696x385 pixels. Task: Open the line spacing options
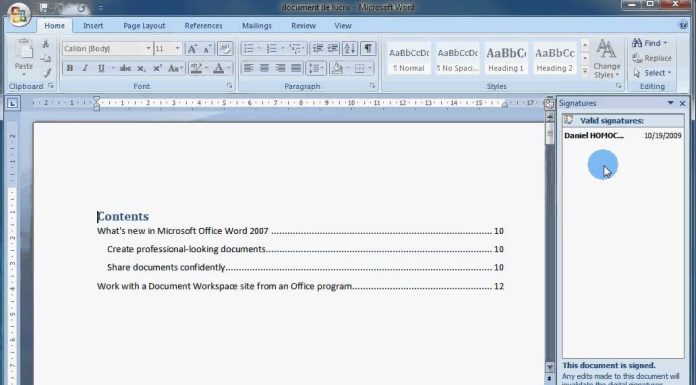pos(316,68)
